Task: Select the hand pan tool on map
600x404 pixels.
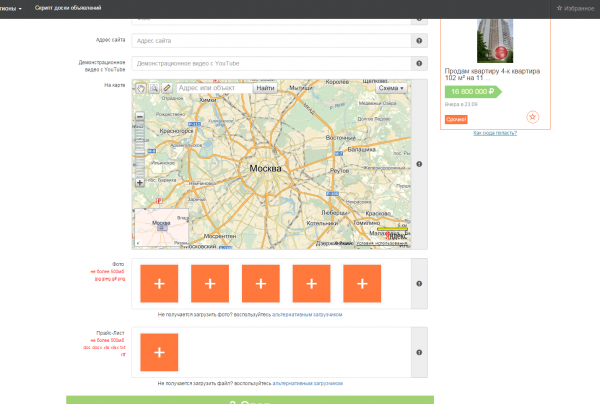Action: tap(141, 88)
